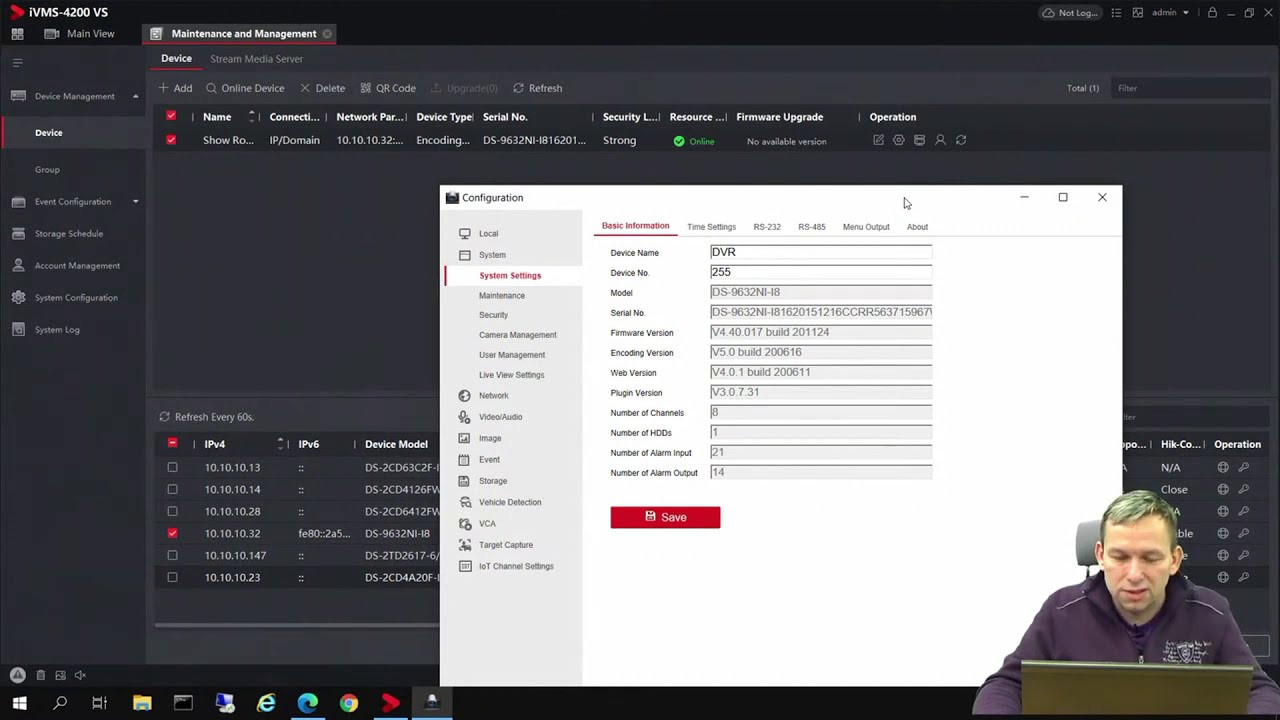The height and width of the screenshot is (720, 1280).
Task: Switch to Menu Output tab
Action: [866, 227]
